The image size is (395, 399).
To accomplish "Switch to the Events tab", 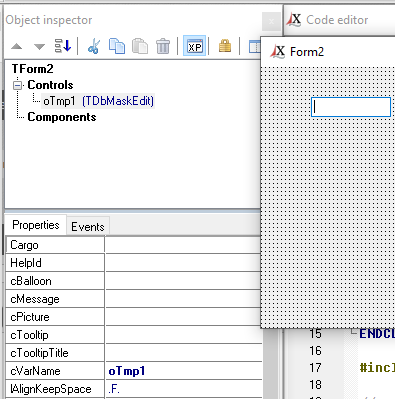I will [88, 227].
